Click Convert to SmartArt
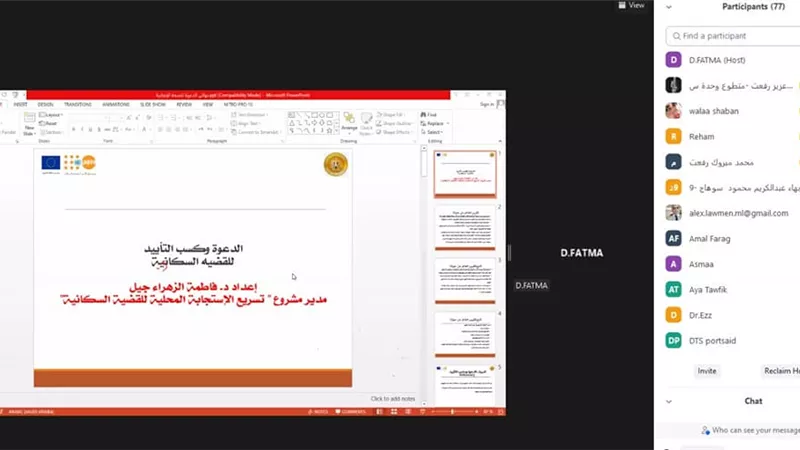 255,132
